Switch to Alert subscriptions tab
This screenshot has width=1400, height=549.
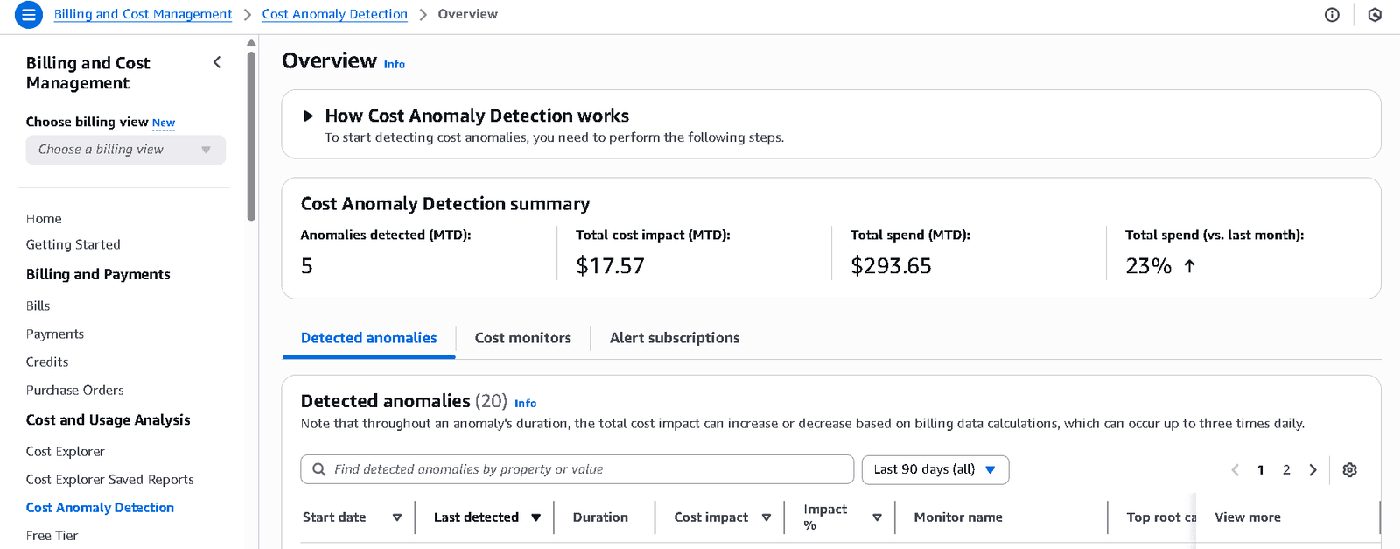coord(675,338)
